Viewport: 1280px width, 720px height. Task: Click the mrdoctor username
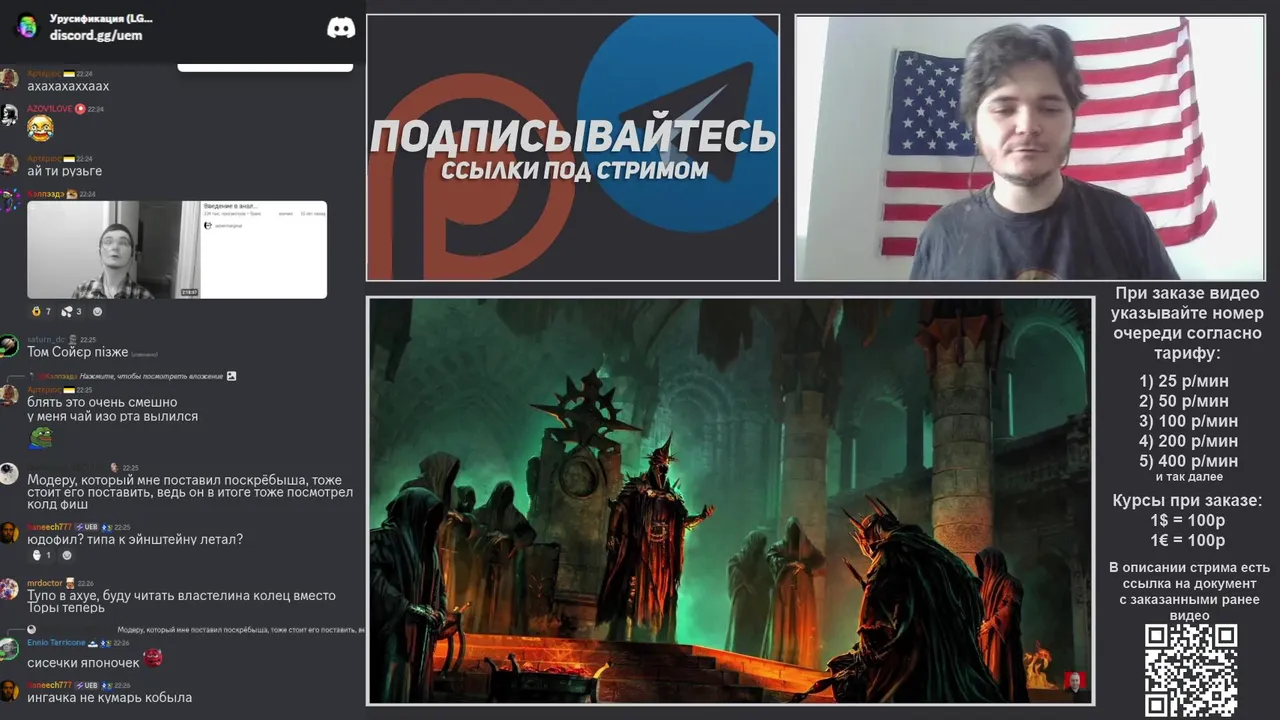[x=45, y=583]
